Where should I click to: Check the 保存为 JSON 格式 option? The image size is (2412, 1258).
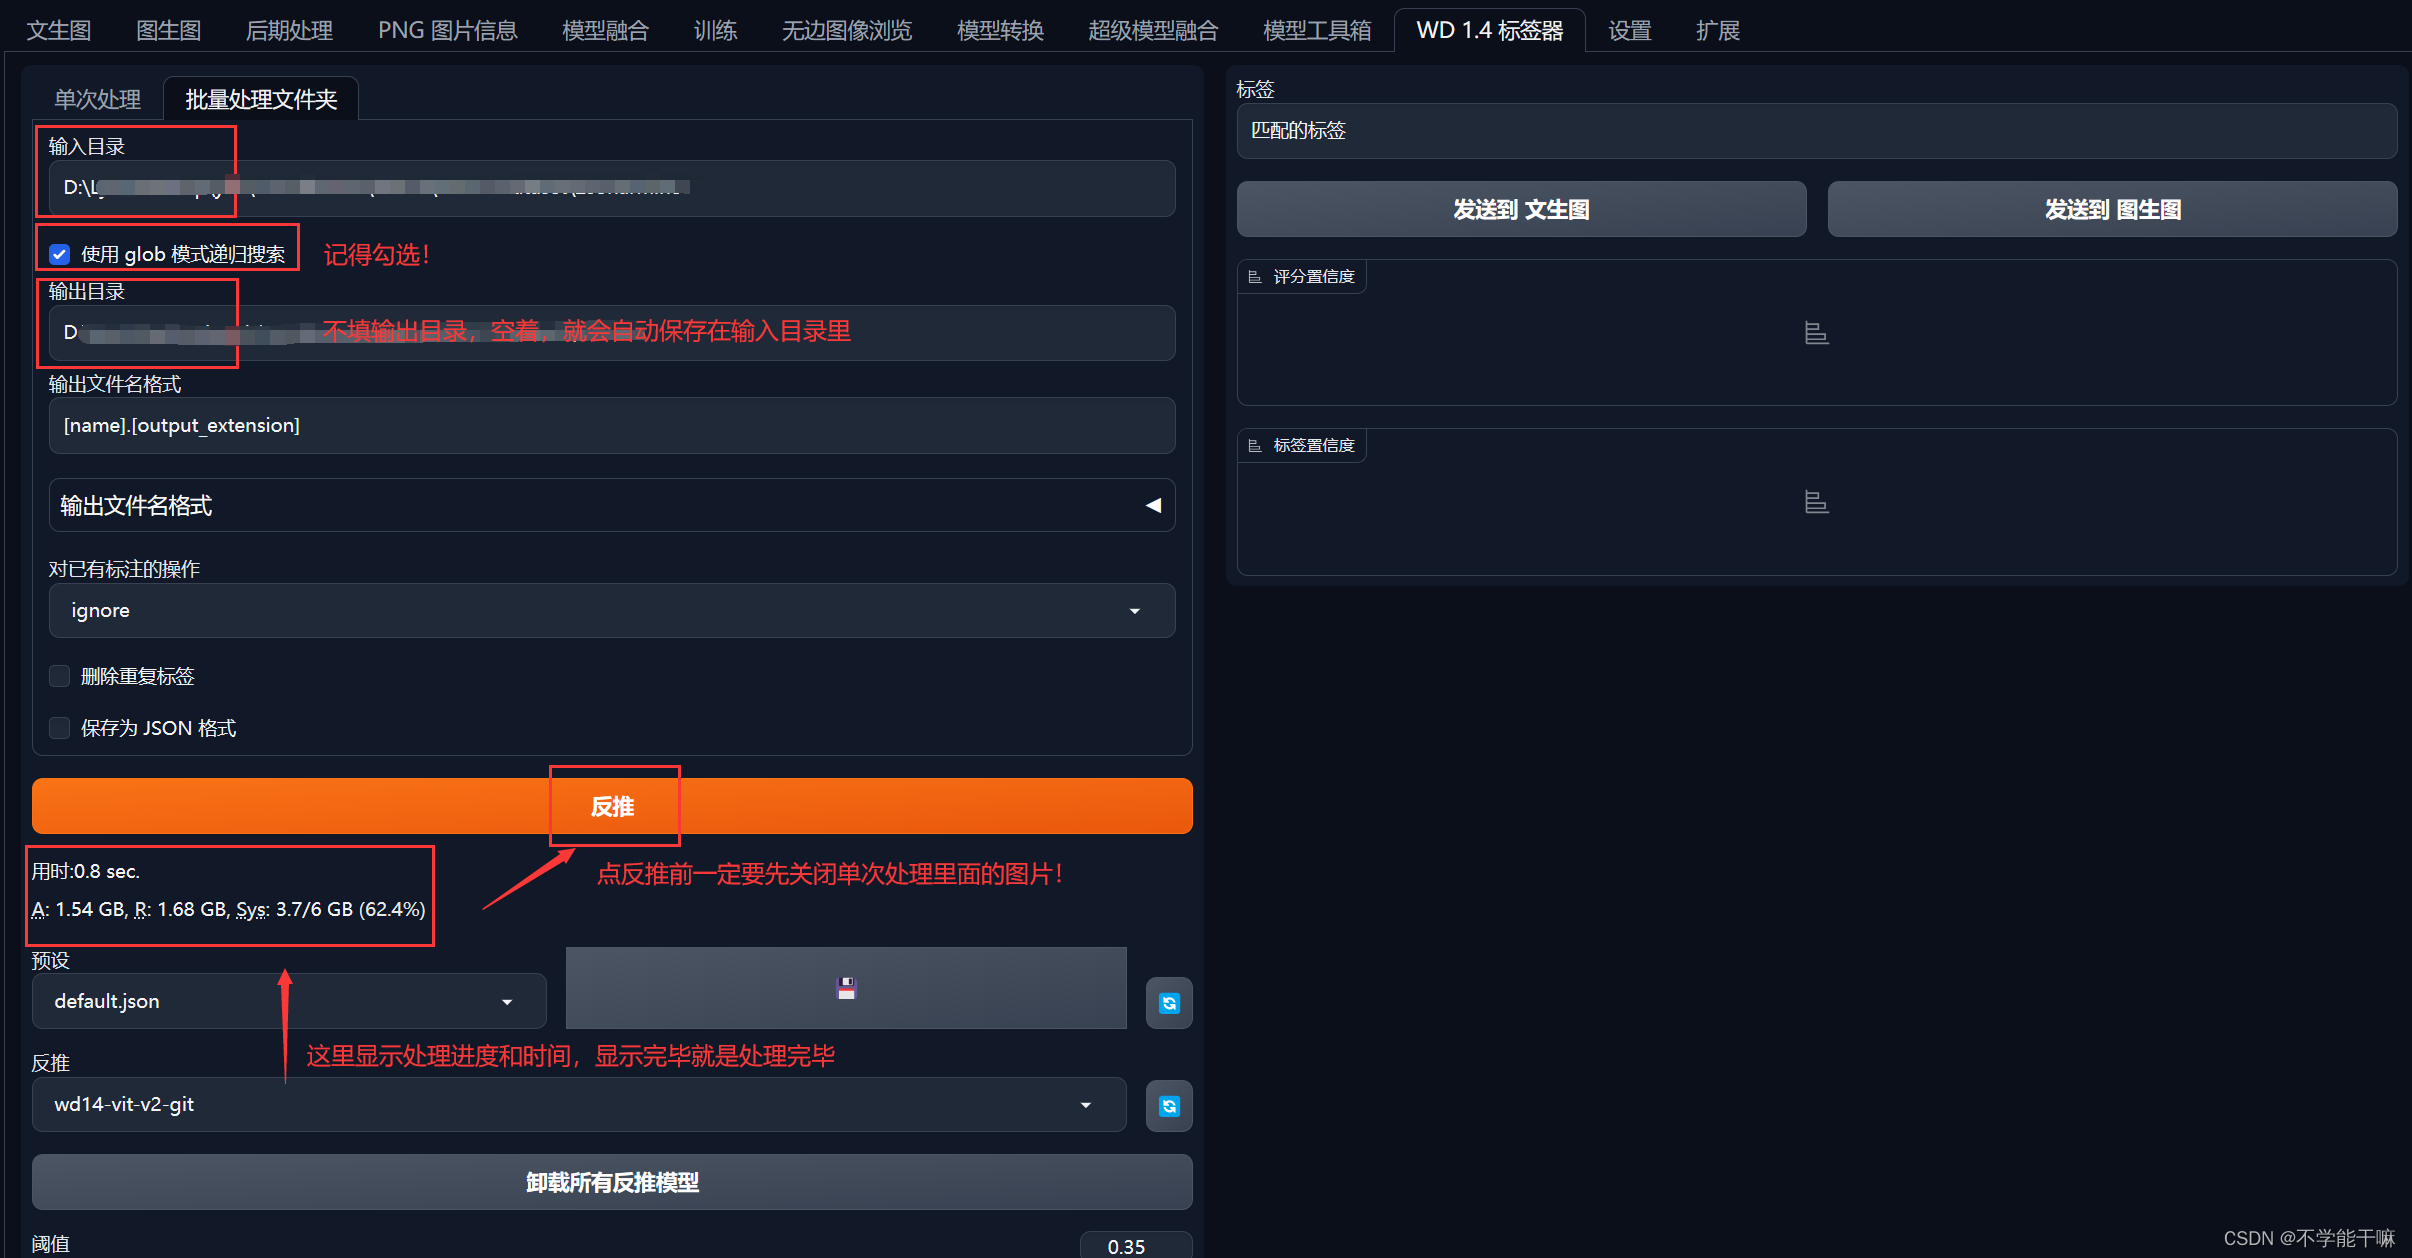tap(60, 728)
